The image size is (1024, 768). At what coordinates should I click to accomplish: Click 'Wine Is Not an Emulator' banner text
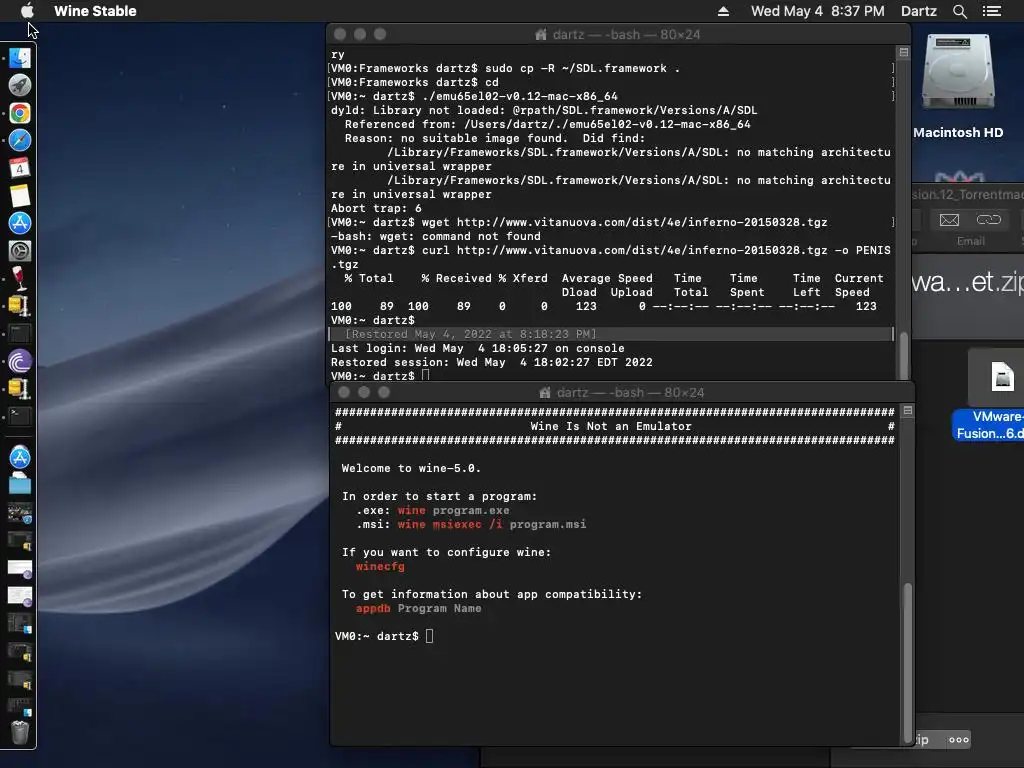(x=611, y=426)
